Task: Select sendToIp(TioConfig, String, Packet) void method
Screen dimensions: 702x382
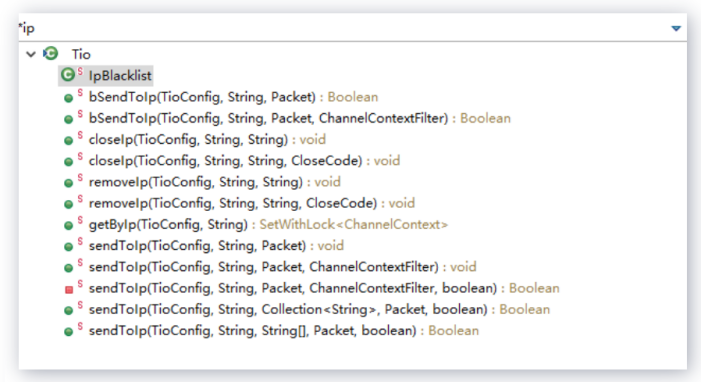Action: tap(216, 245)
